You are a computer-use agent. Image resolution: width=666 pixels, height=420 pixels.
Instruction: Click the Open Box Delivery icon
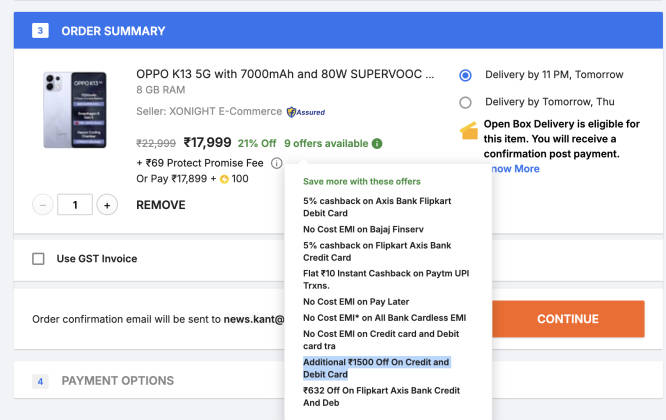pos(469,131)
